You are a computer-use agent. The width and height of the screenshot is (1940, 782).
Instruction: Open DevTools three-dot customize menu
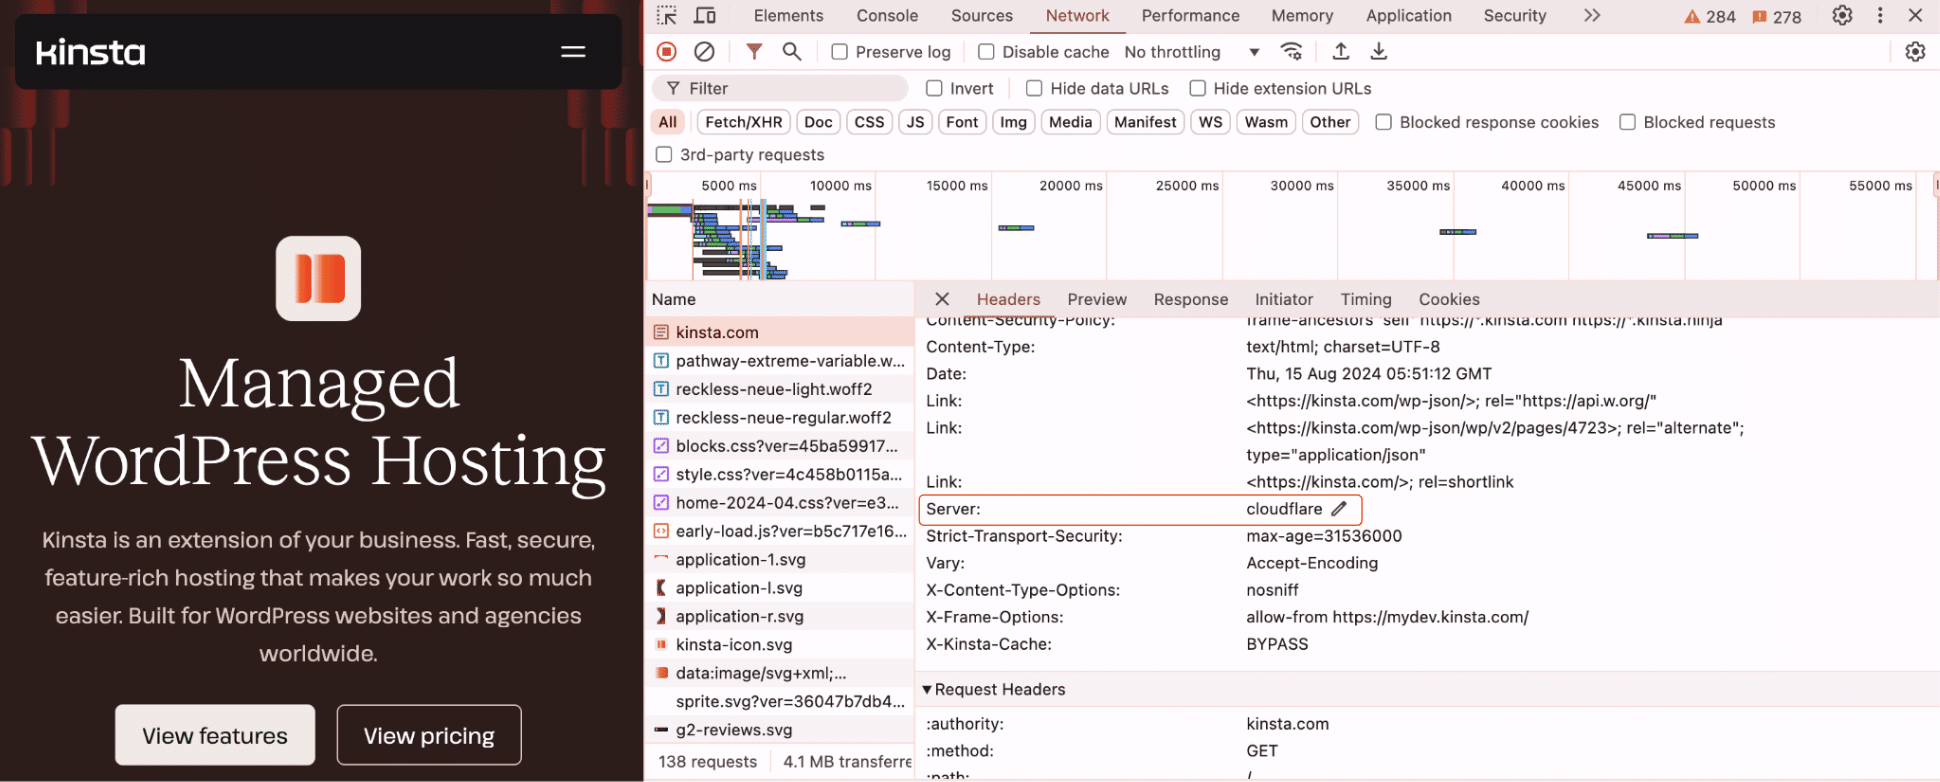pyautogui.click(x=1880, y=15)
